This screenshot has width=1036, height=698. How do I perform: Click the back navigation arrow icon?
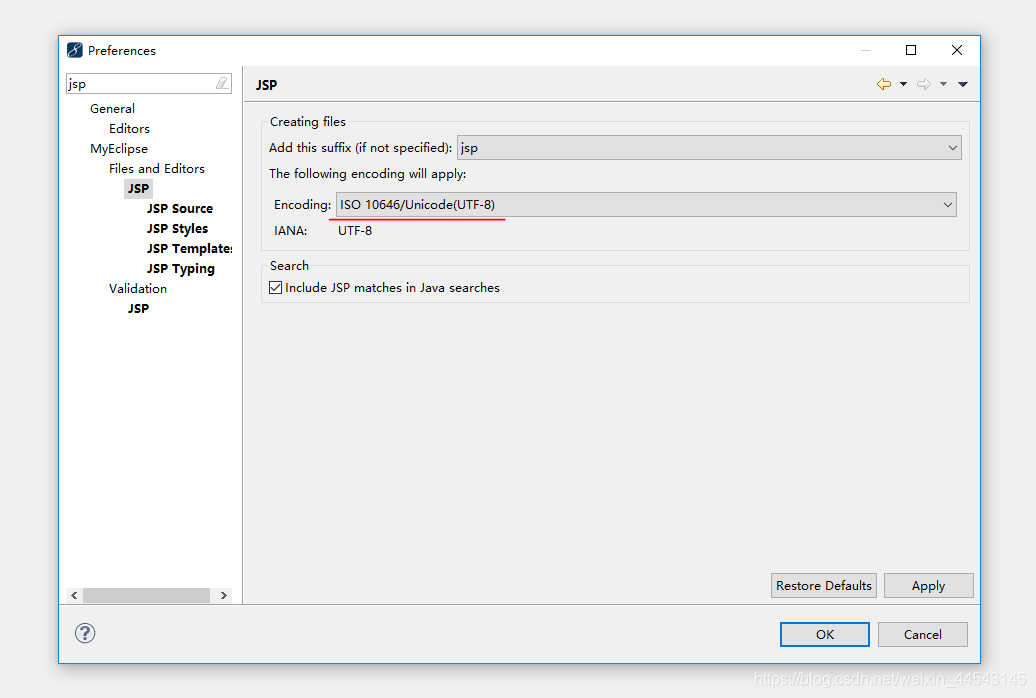(x=884, y=84)
